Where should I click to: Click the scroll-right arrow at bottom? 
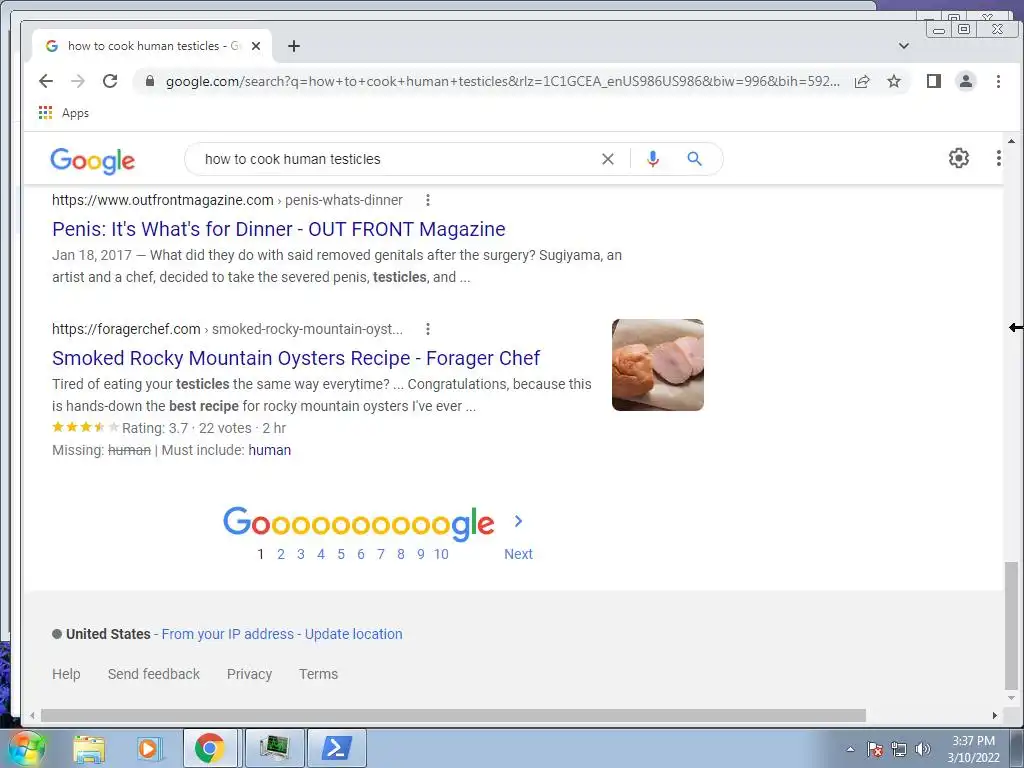994,716
